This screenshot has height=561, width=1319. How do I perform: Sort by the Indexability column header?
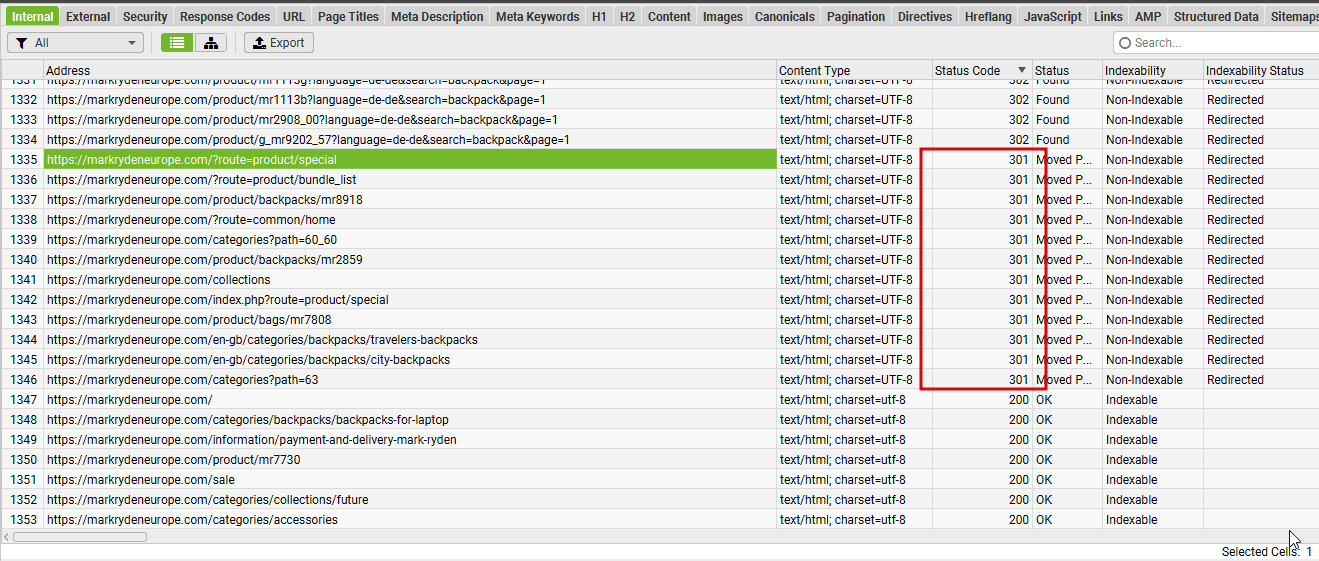[x=1153, y=70]
